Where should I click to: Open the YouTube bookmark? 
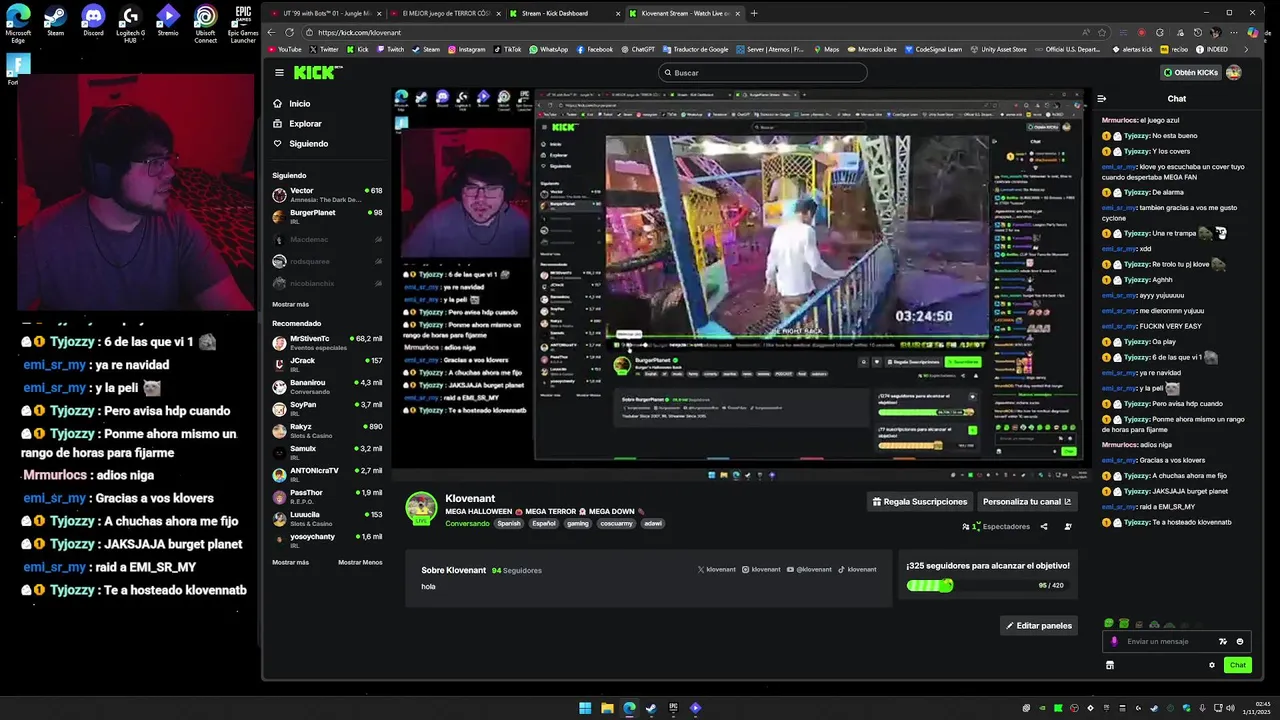click(284, 49)
